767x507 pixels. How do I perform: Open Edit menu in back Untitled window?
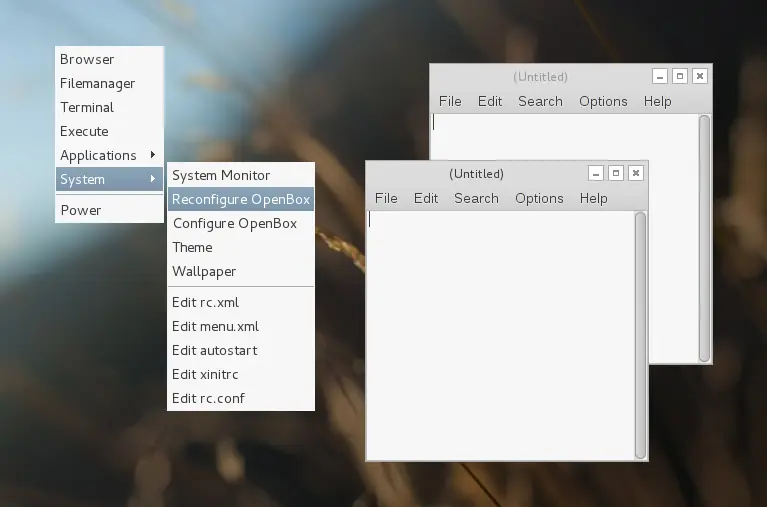(x=490, y=101)
